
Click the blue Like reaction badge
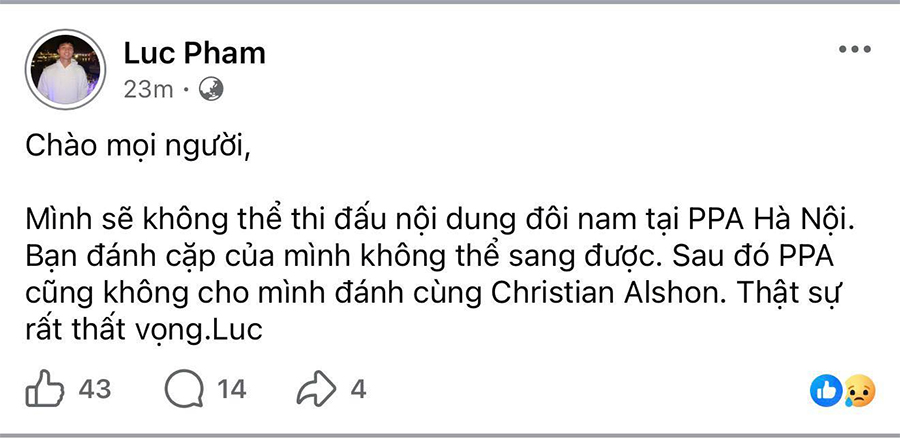pyautogui.click(x=827, y=391)
